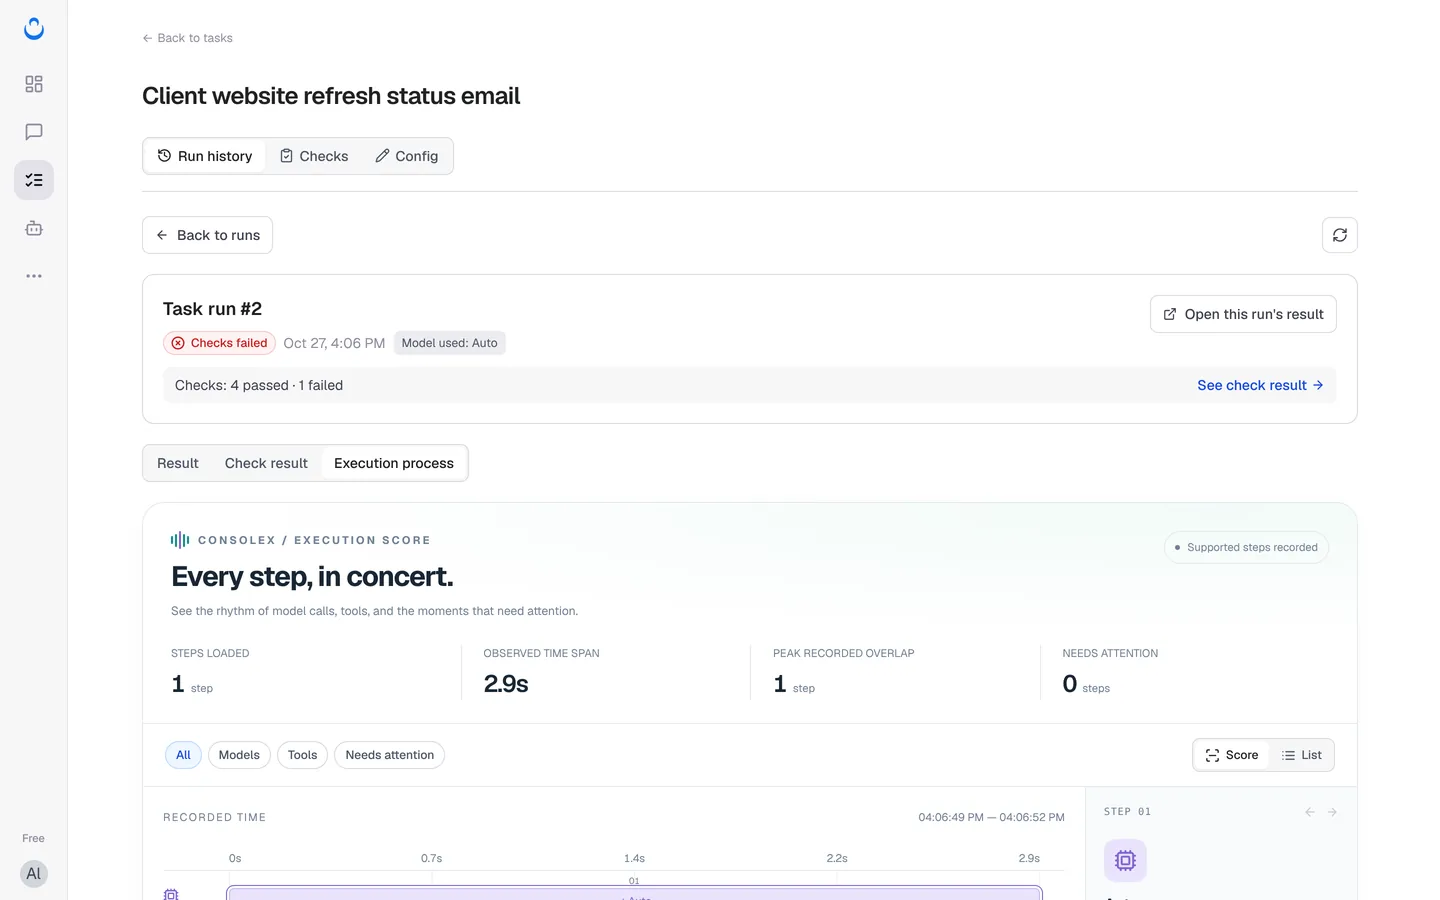
Task: Open the Checks tab
Action: click(x=314, y=156)
